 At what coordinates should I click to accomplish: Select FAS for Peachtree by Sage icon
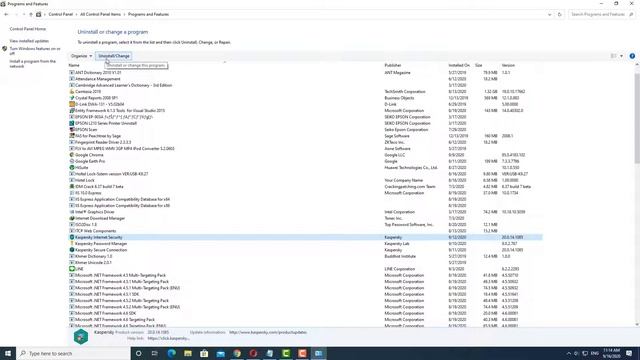(72, 136)
